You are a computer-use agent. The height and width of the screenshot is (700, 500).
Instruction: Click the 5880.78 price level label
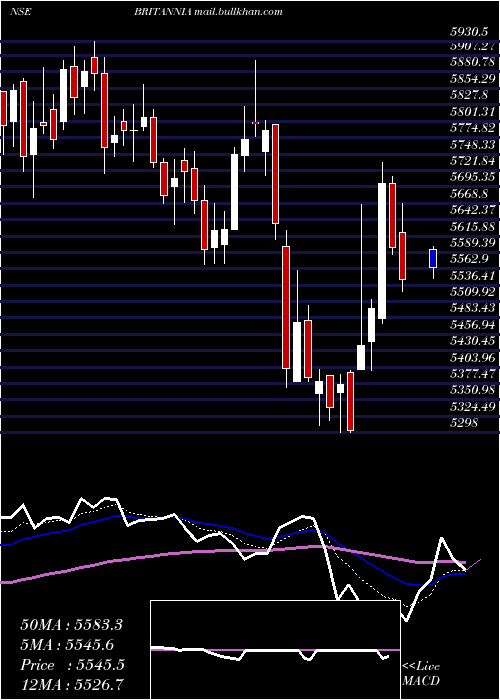point(473,62)
